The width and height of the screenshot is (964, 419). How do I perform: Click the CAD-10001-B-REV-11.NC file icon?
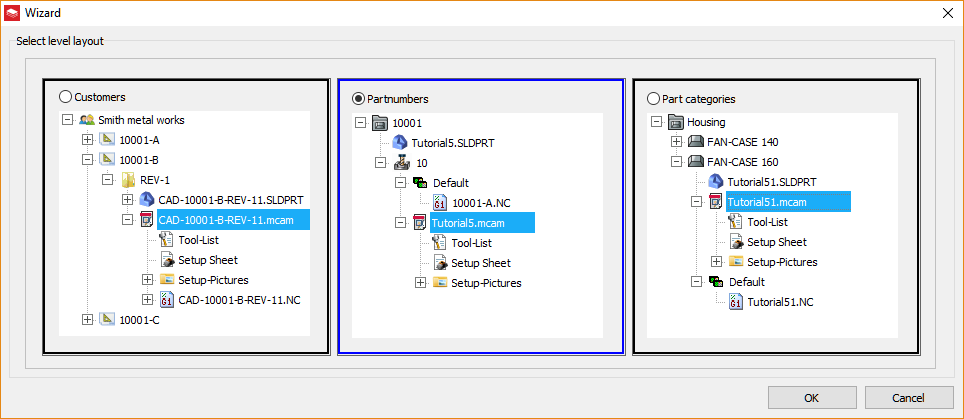[x=166, y=299]
